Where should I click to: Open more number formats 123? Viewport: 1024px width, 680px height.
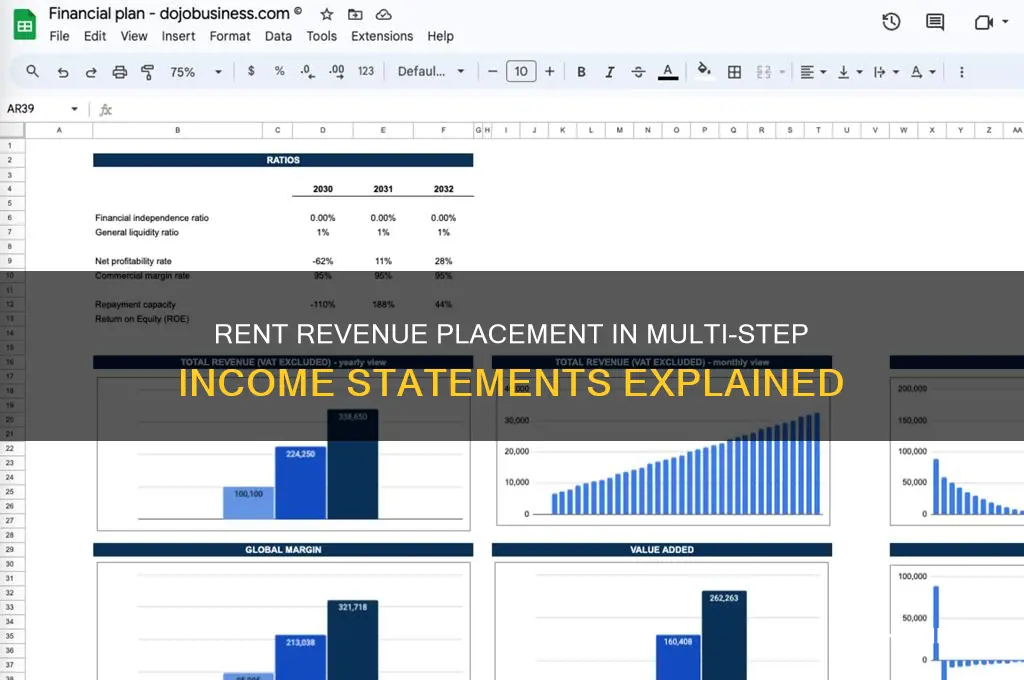pyautogui.click(x=366, y=71)
